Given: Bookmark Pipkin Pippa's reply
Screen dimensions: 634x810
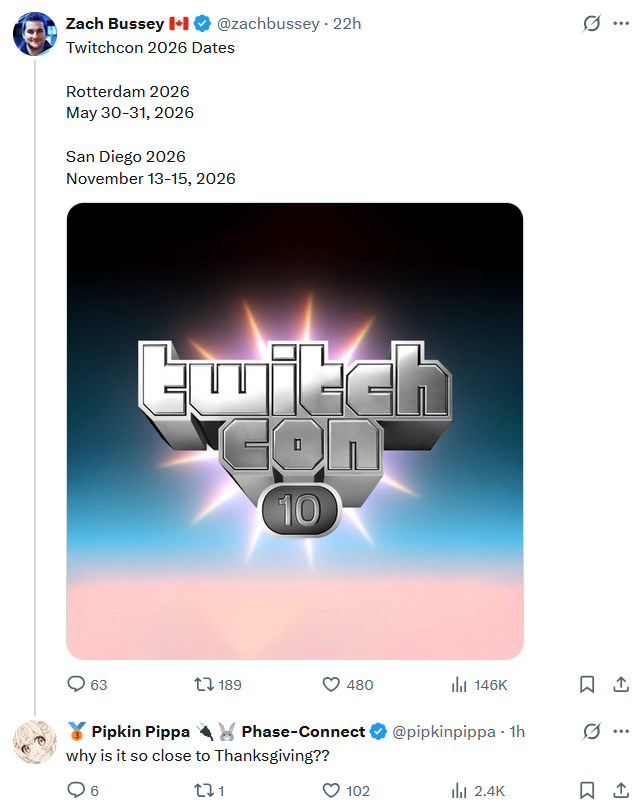Looking at the screenshot, I should (x=587, y=791).
